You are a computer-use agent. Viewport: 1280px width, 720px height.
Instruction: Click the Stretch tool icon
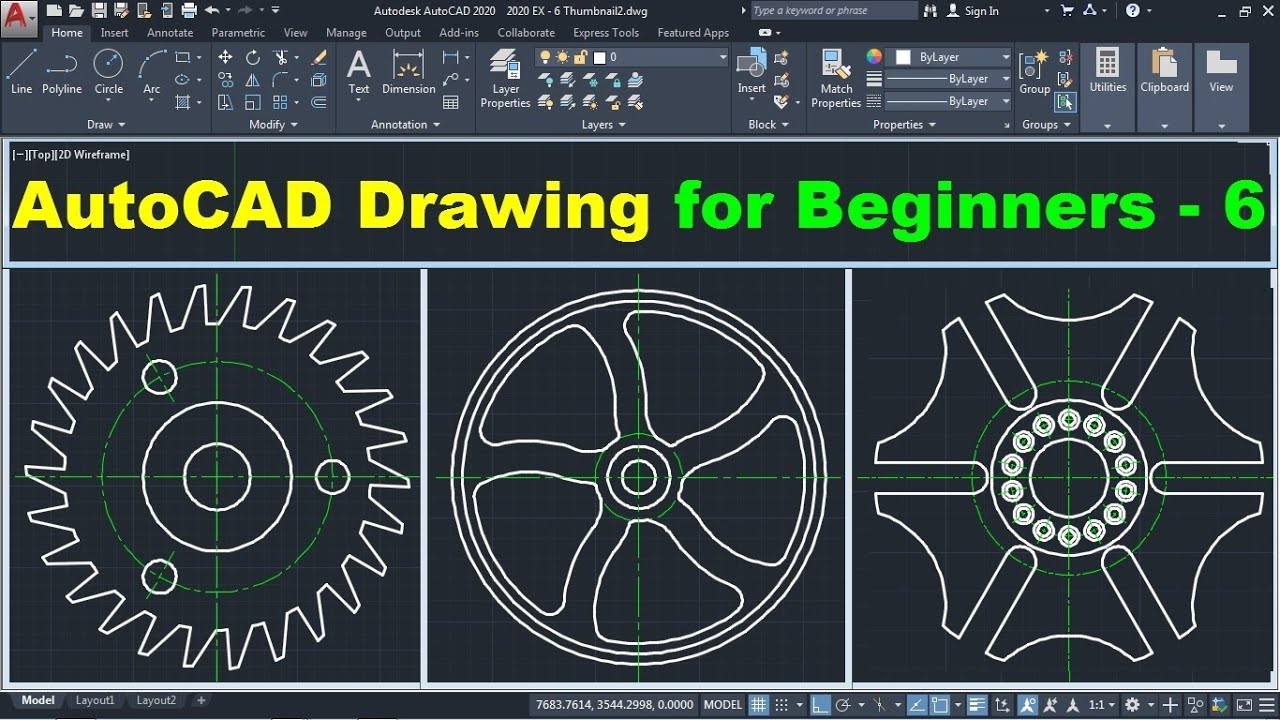(225, 102)
